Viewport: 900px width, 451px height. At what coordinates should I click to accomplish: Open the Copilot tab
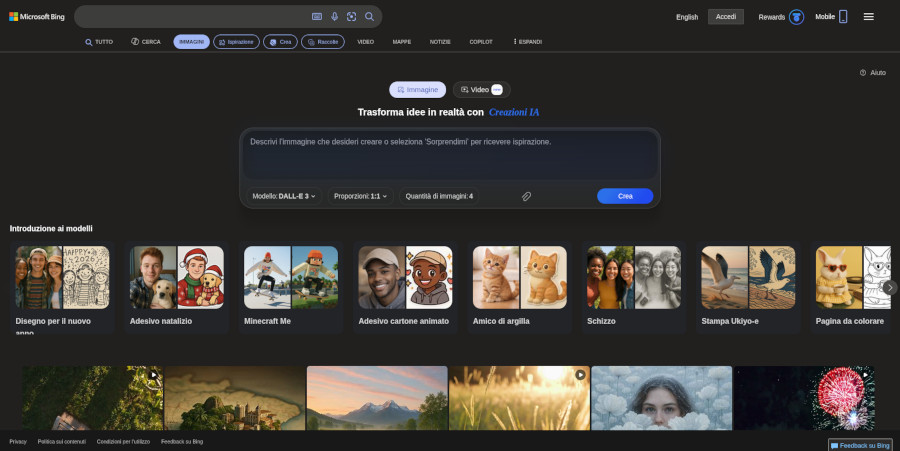[481, 42]
